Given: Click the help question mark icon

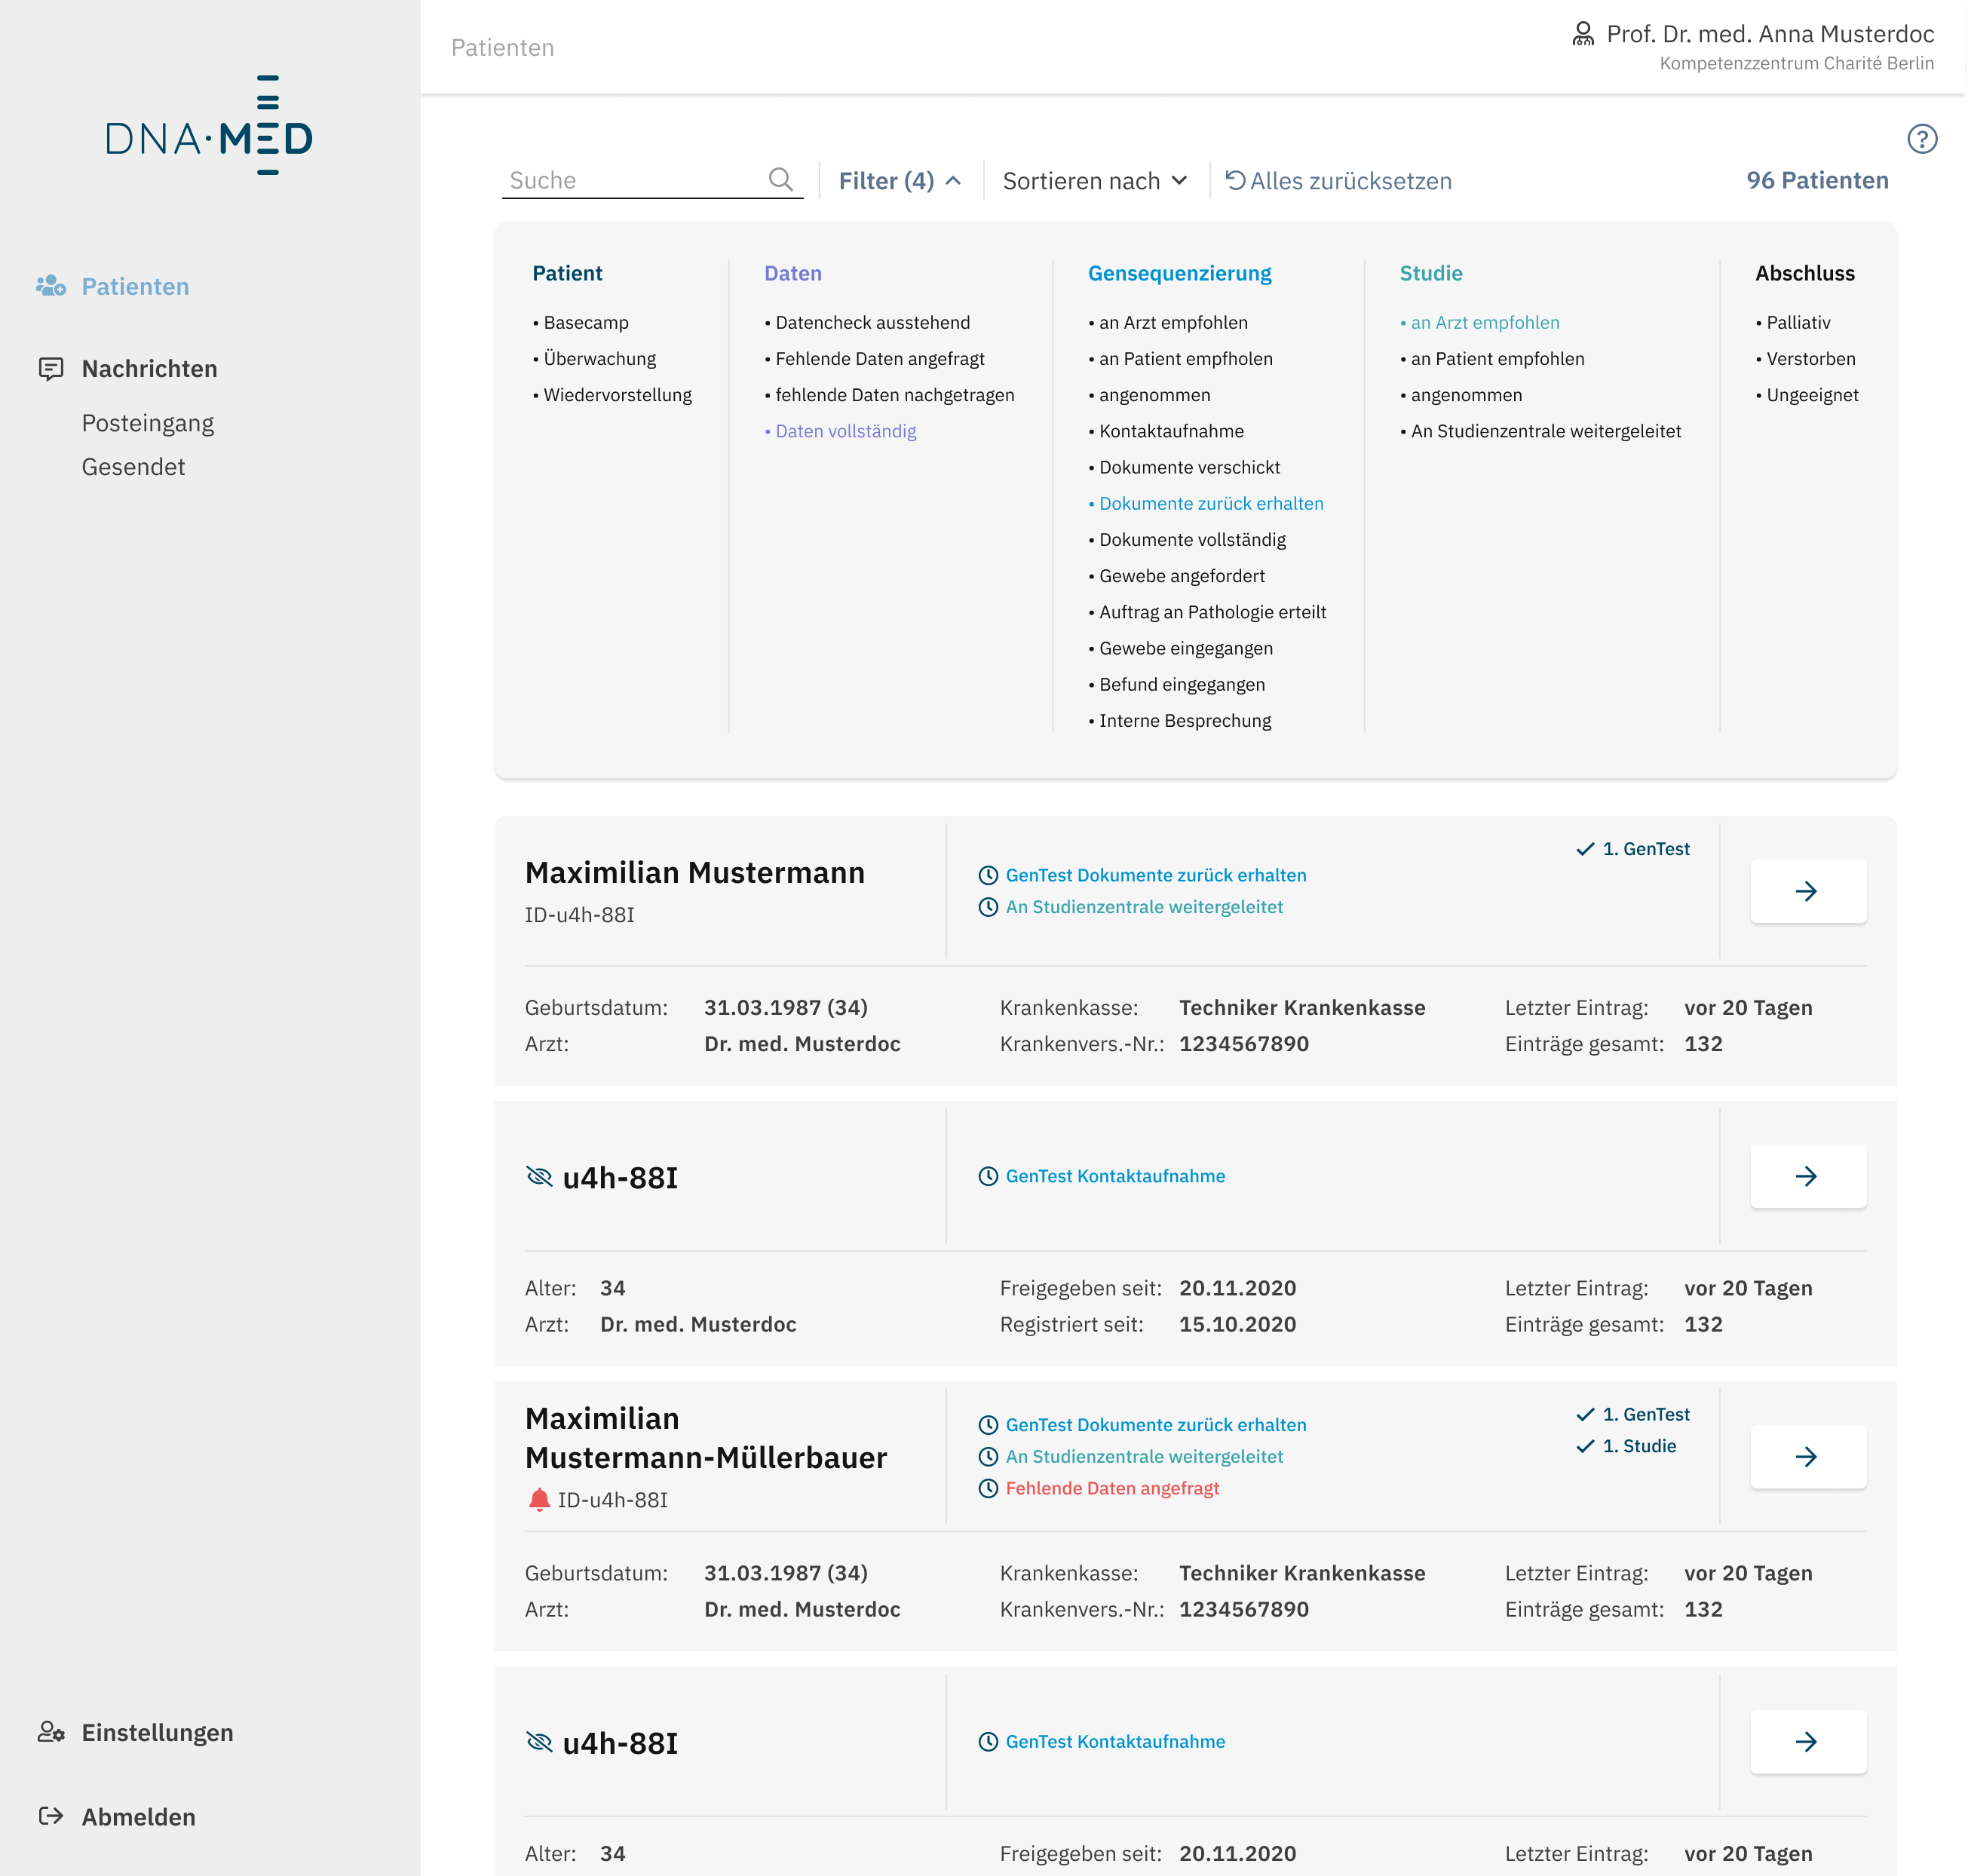Looking at the screenshot, I should pyautogui.click(x=1921, y=139).
